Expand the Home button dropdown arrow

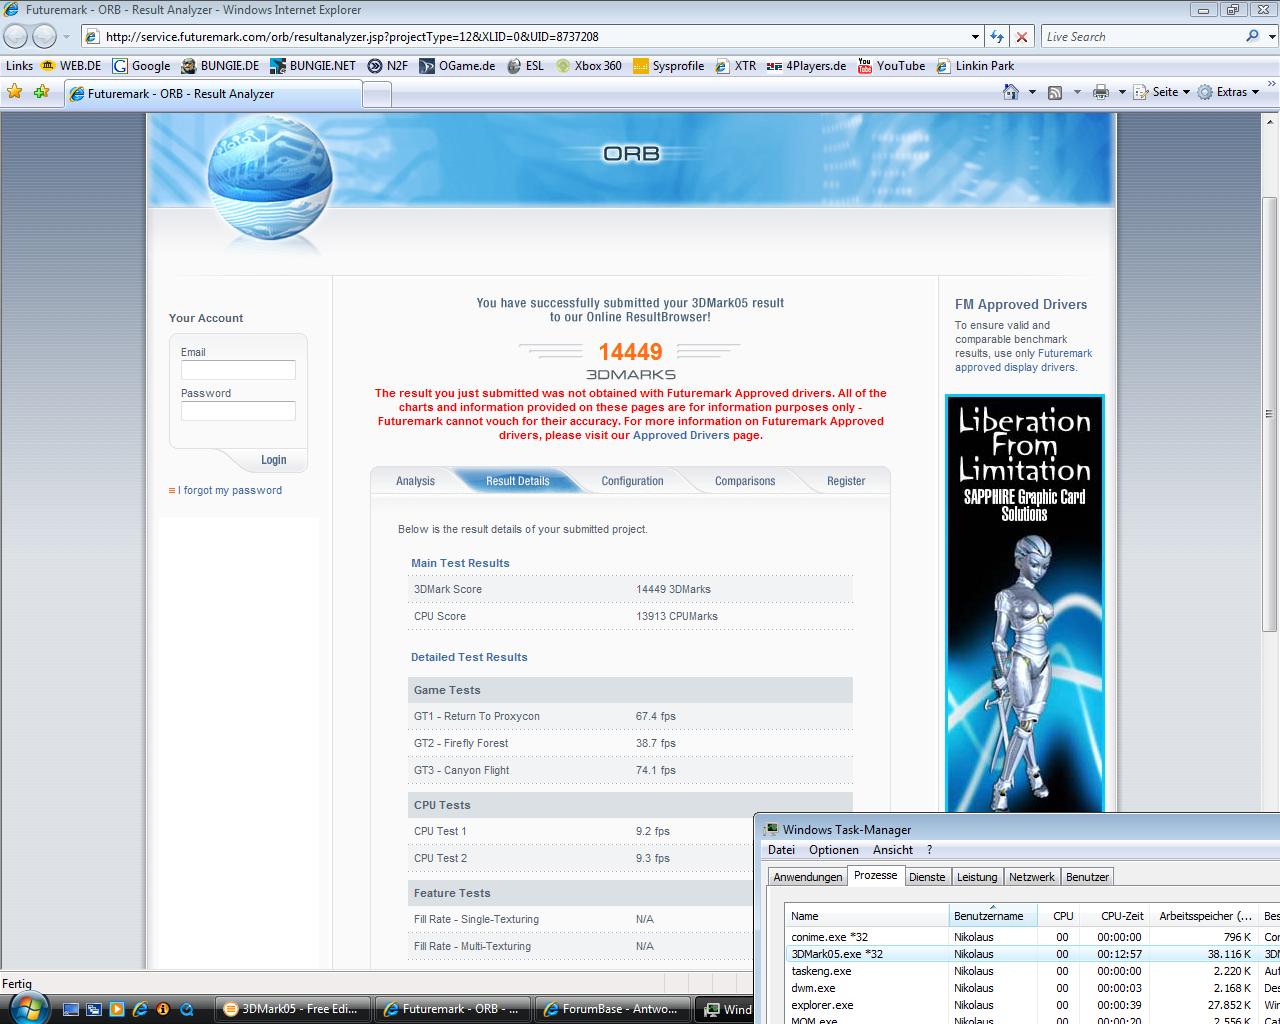click(x=1032, y=92)
